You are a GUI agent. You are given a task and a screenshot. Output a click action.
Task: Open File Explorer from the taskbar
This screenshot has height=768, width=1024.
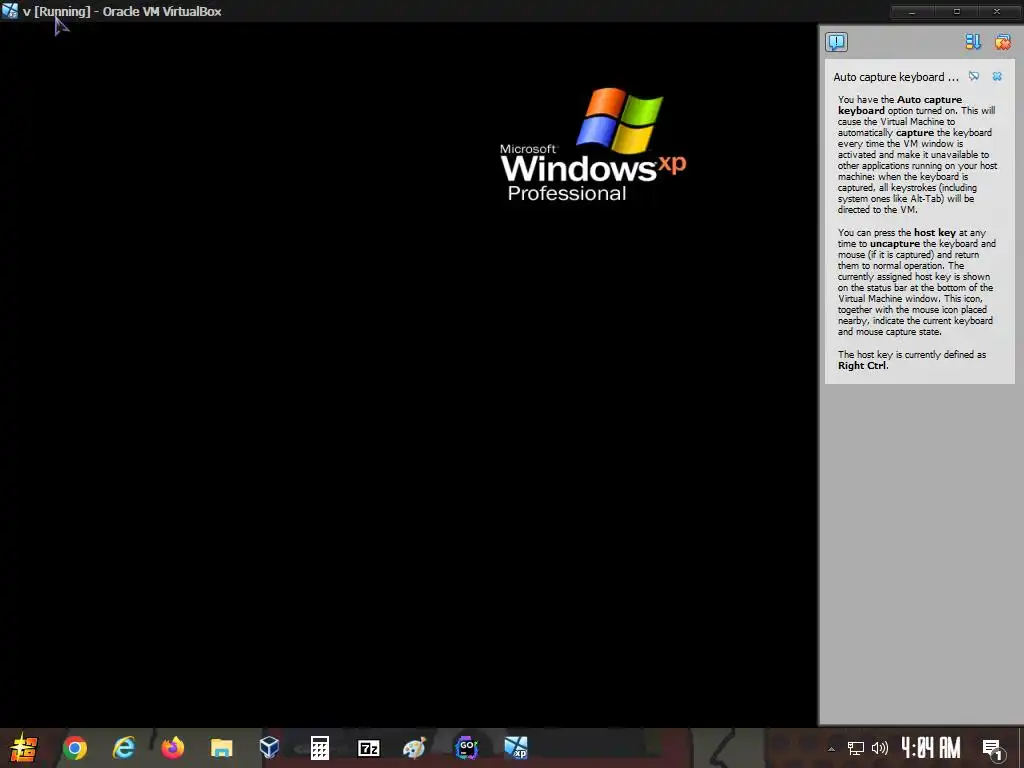tap(221, 748)
